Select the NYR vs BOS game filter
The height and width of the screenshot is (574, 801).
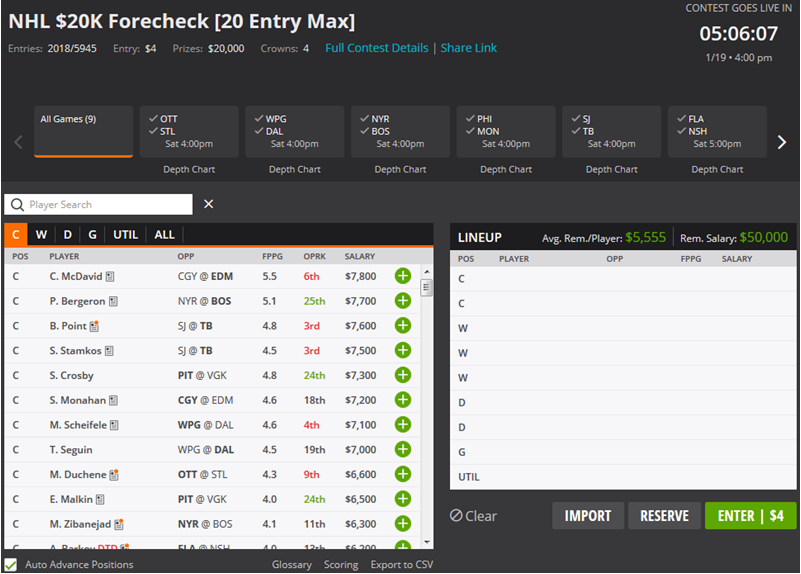click(x=400, y=131)
